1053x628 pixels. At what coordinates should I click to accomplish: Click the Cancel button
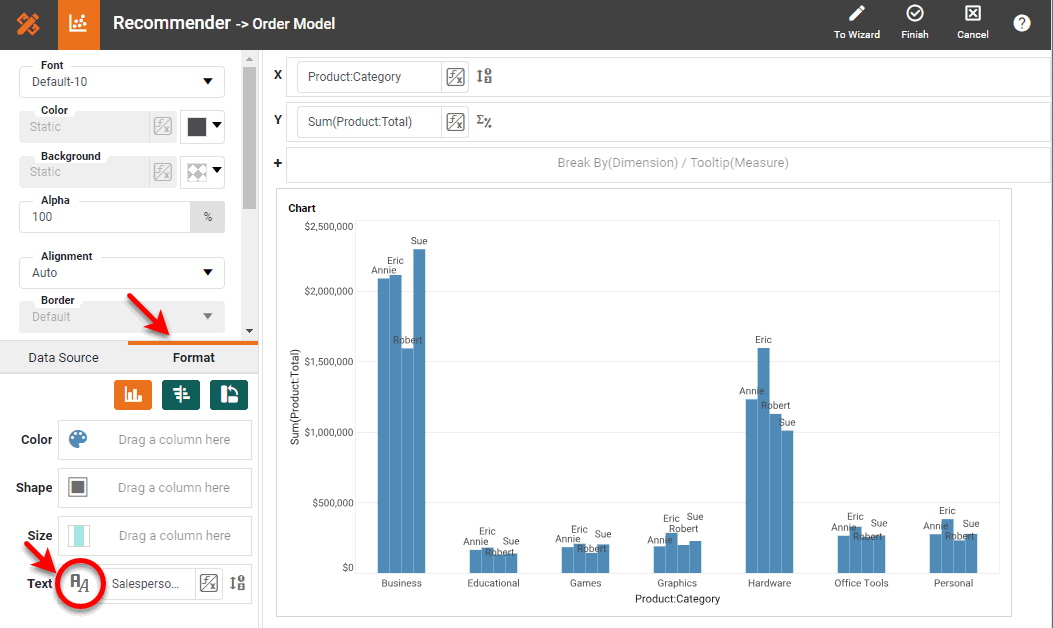[972, 23]
